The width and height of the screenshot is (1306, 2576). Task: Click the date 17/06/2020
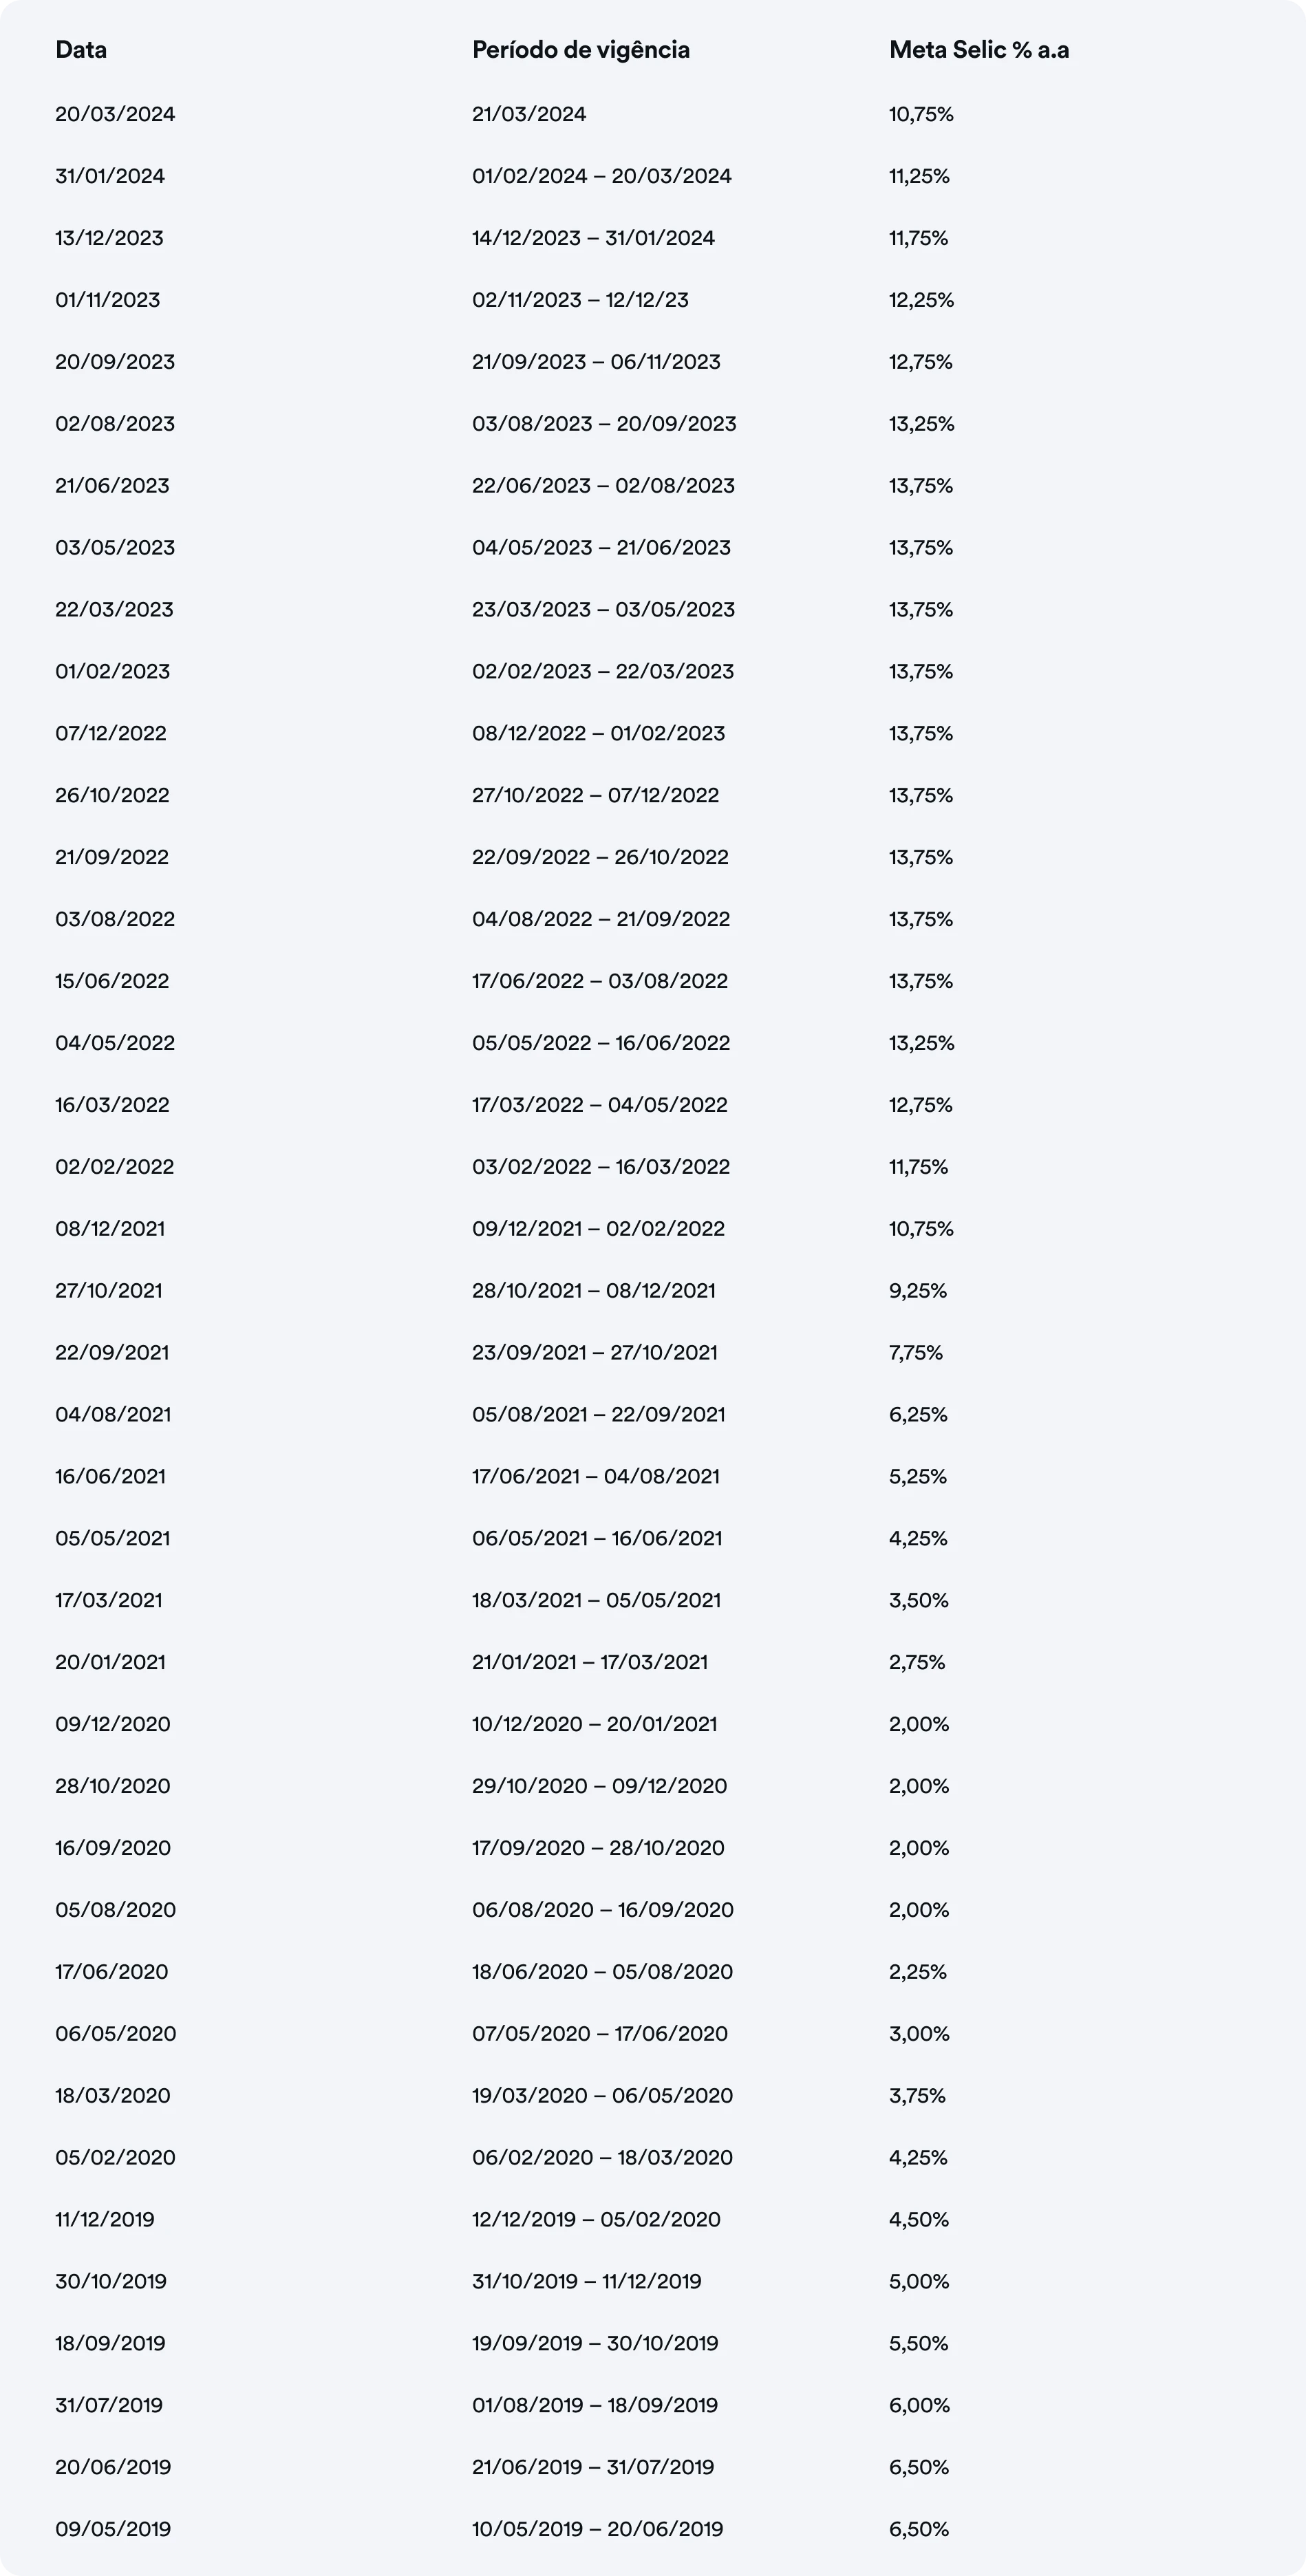112,1971
